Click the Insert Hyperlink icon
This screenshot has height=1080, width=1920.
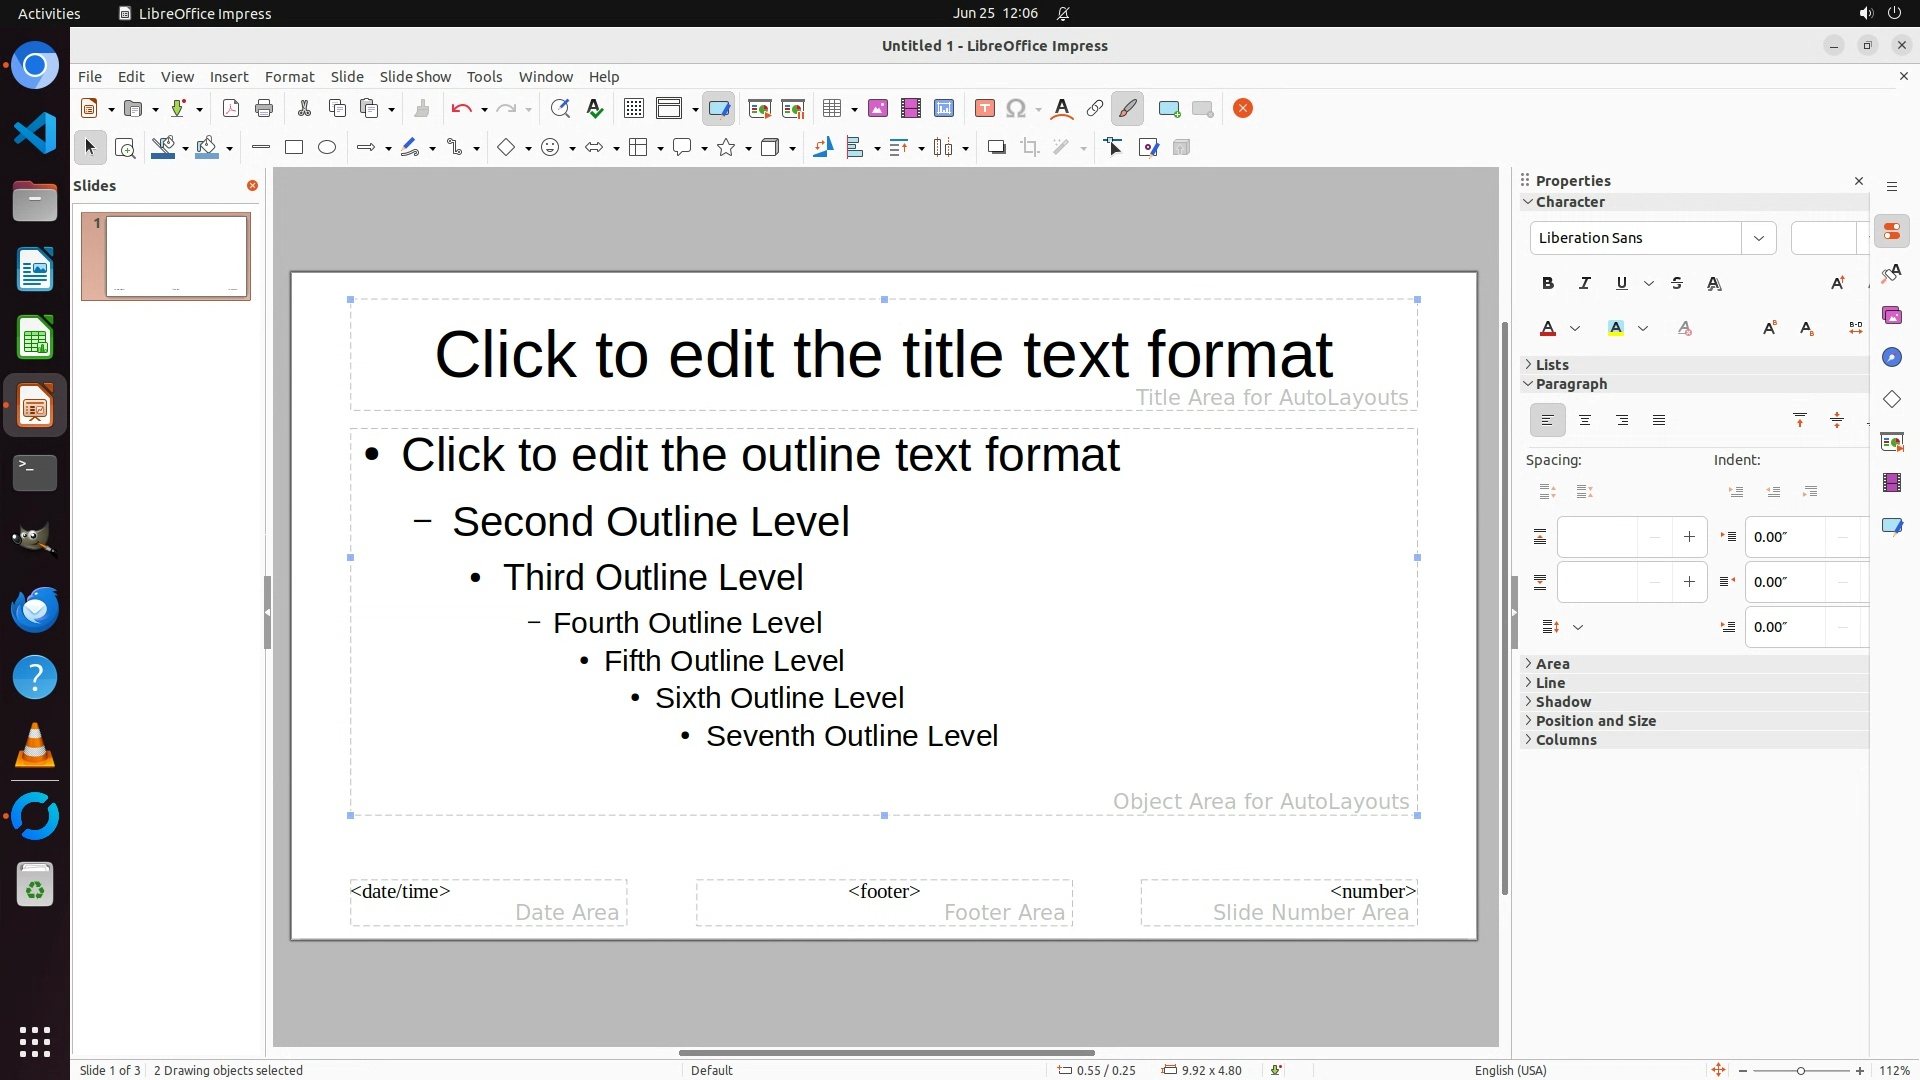click(1095, 109)
